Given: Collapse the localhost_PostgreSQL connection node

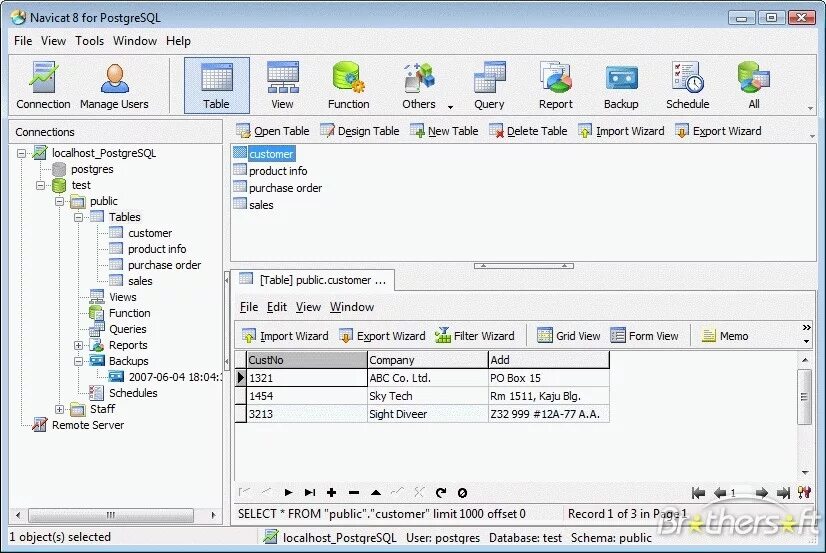Looking at the screenshot, I should tap(22, 153).
